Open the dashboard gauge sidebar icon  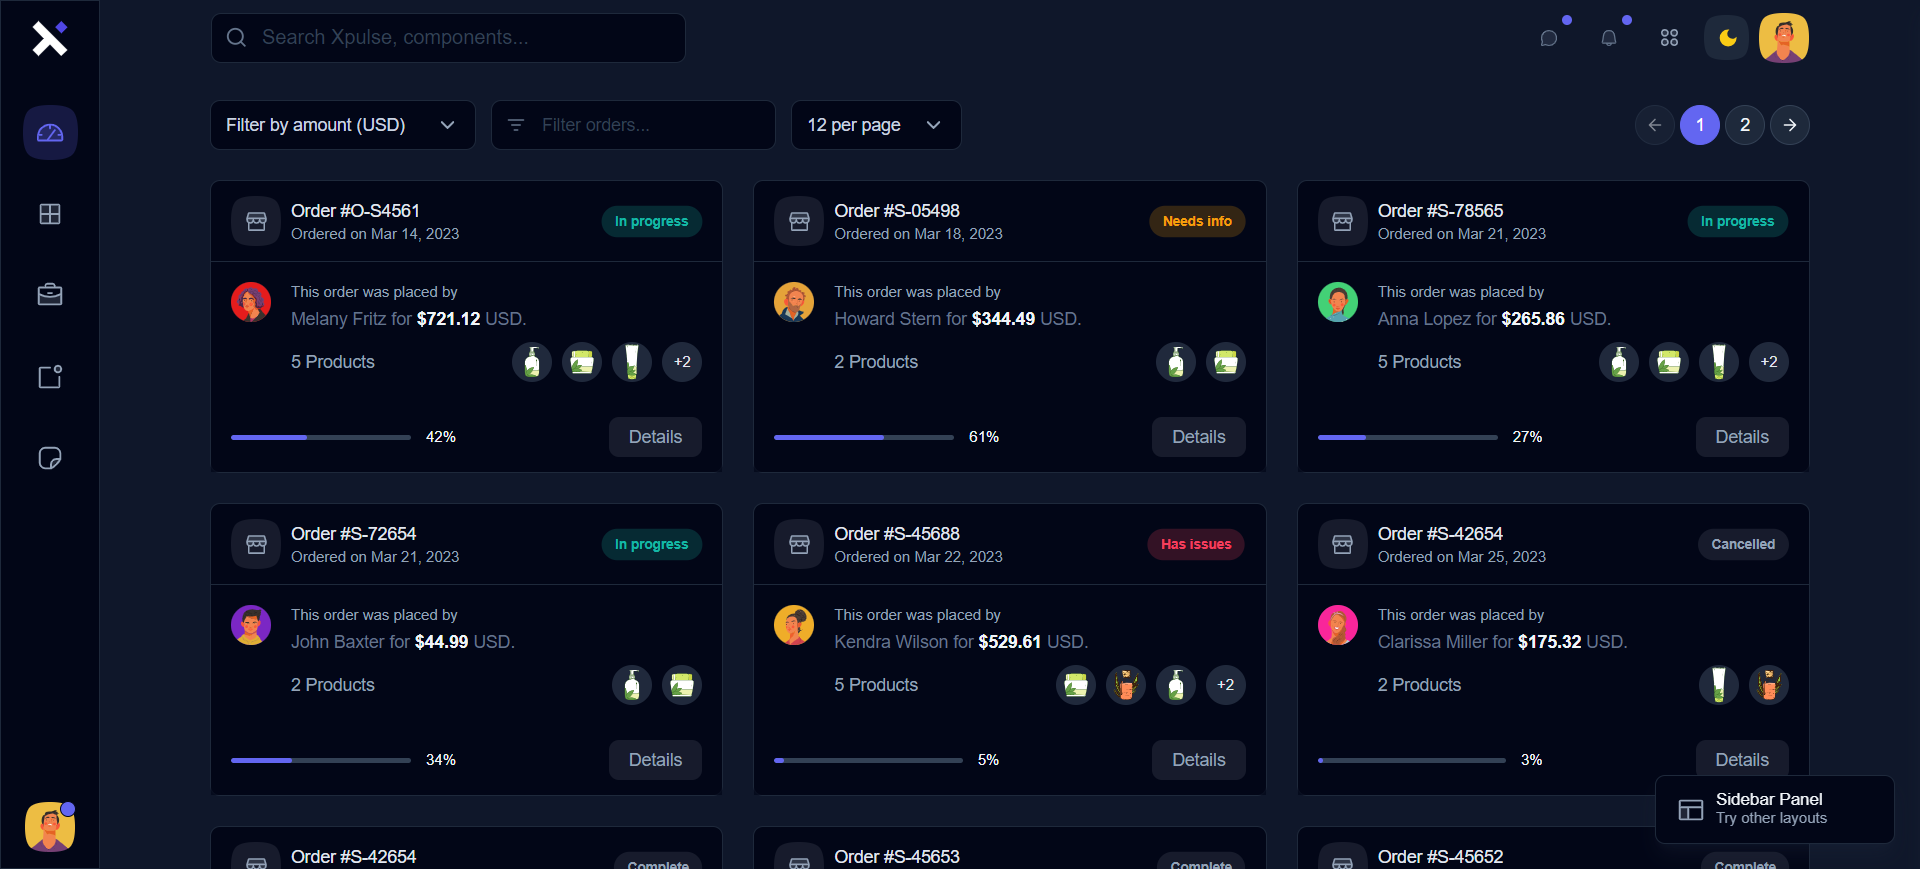(50, 133)
